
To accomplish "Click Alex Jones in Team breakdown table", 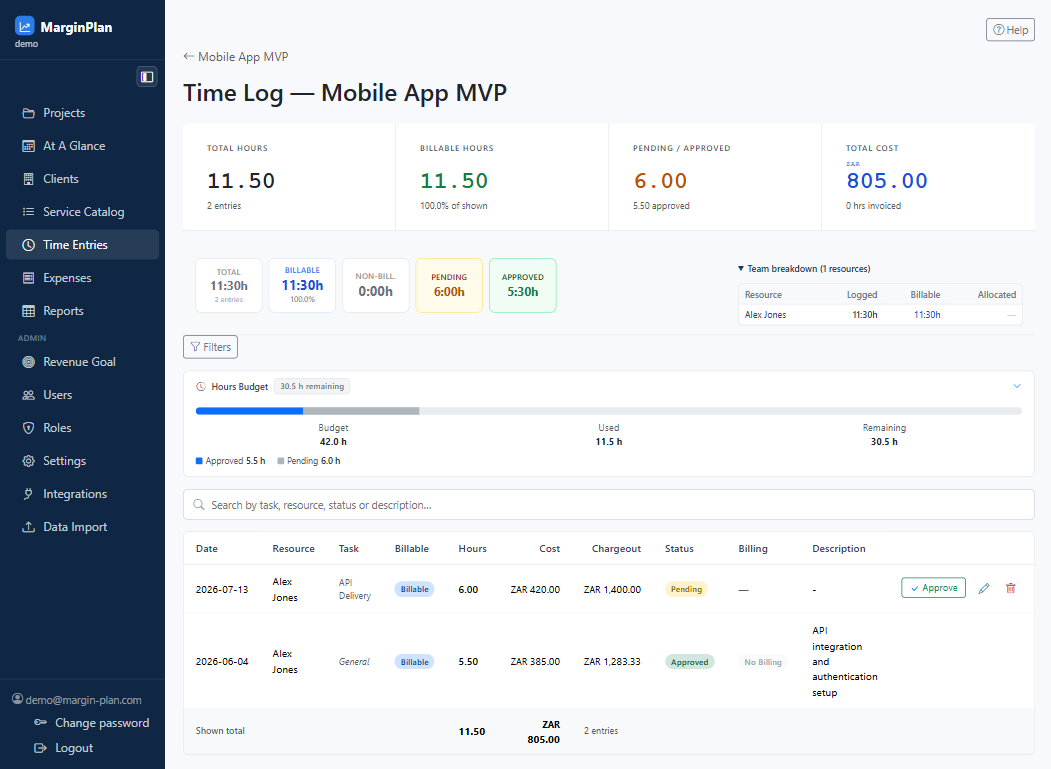I will [x=765, y=314].
